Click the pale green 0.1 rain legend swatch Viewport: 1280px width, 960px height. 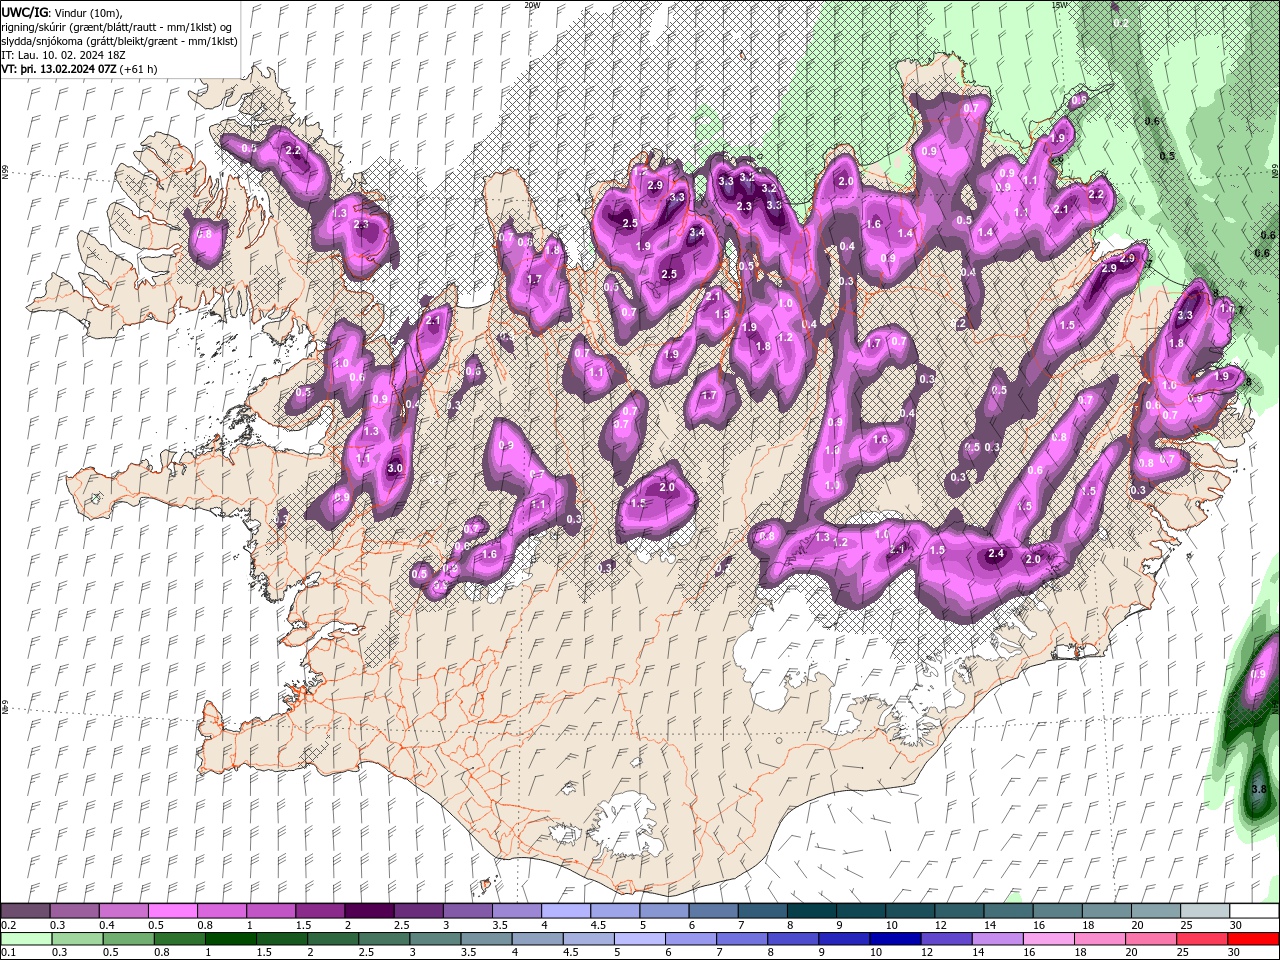click(x=26, y=939)
